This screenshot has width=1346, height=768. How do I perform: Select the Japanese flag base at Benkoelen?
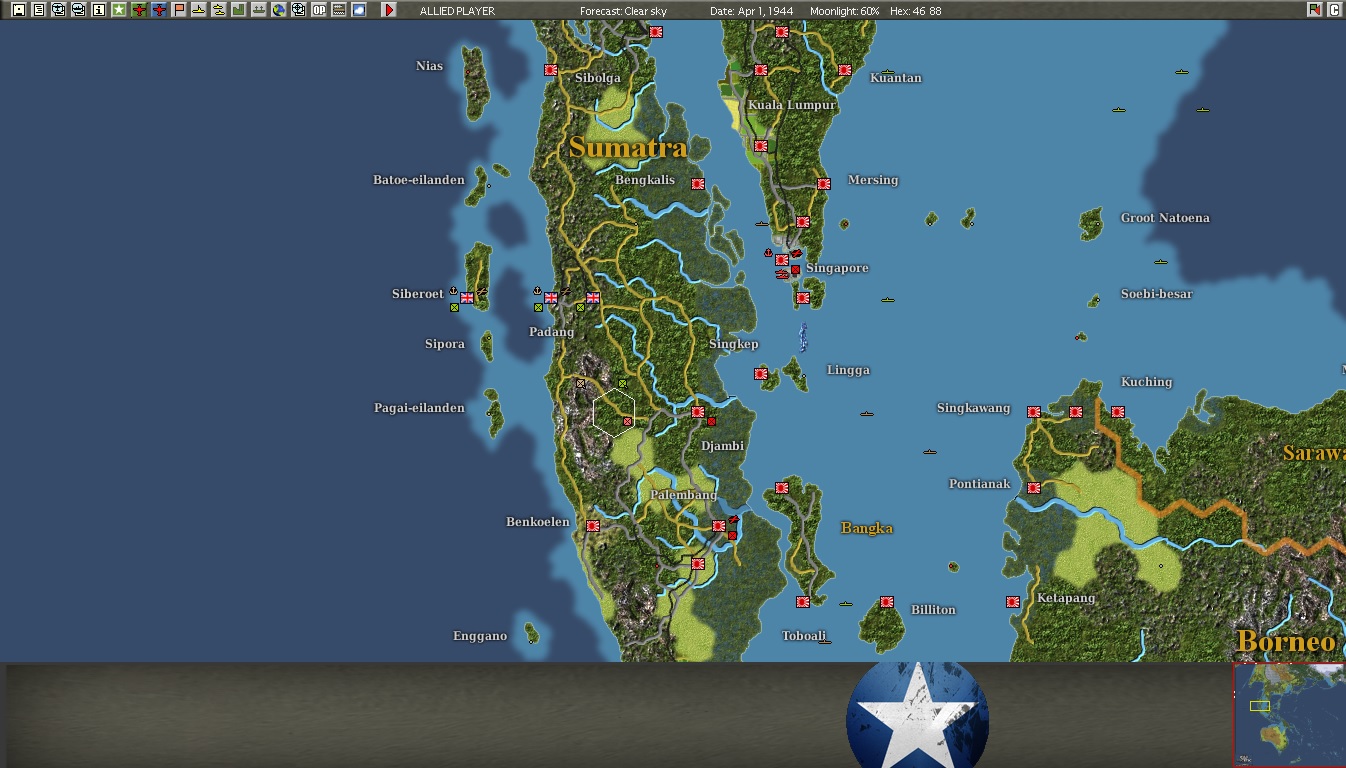click(593, 526)
